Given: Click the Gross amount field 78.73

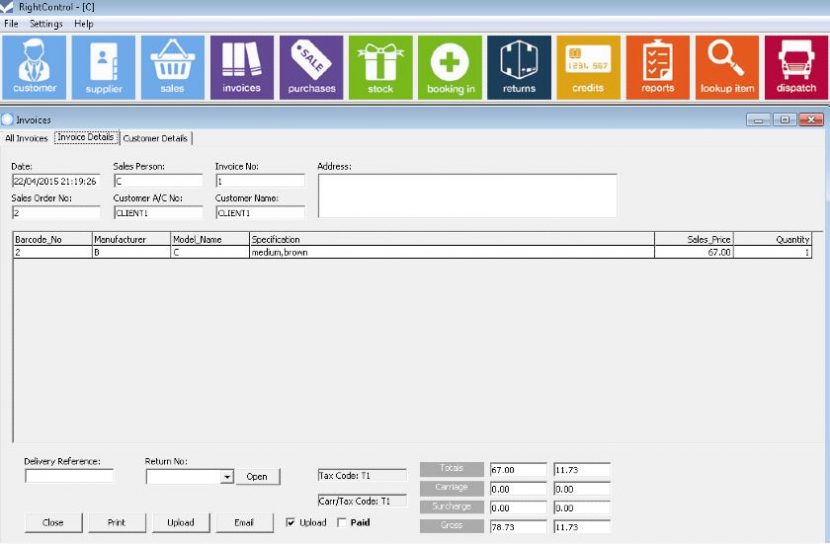Looking at the screenshot, I should pos(518,527).
